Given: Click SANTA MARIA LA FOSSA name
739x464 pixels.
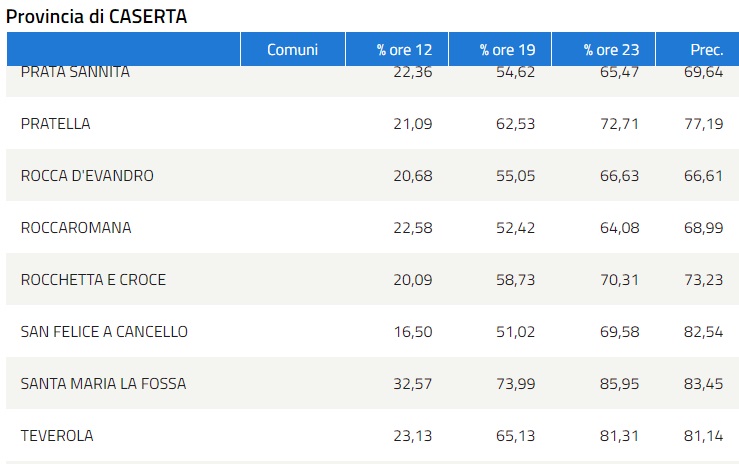Looking at the screenshot, I should coord(103,384).
